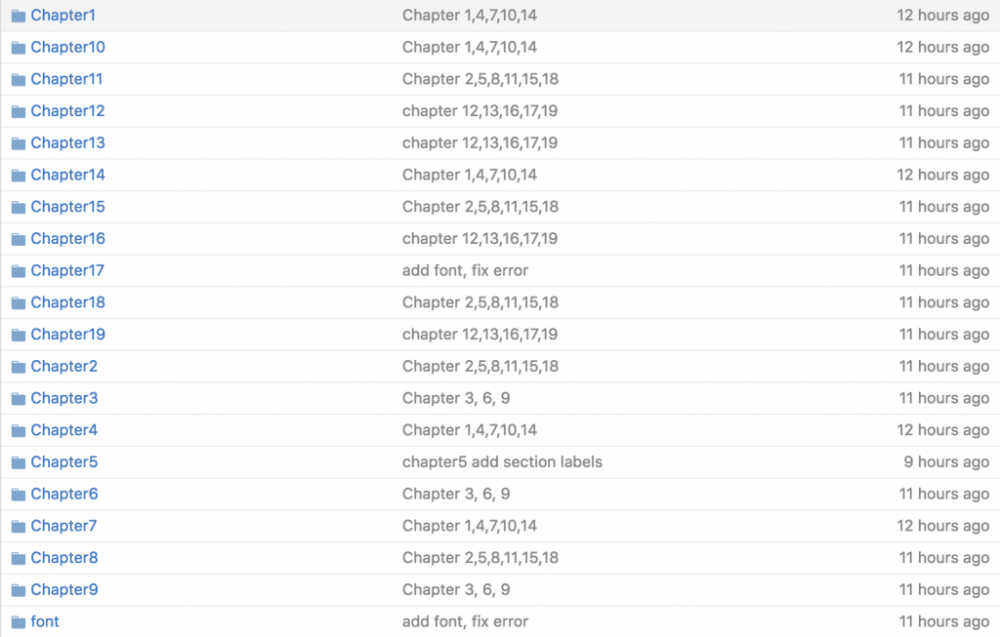
Task: Open the Chapter16 folder name
Action: (67, 239)
